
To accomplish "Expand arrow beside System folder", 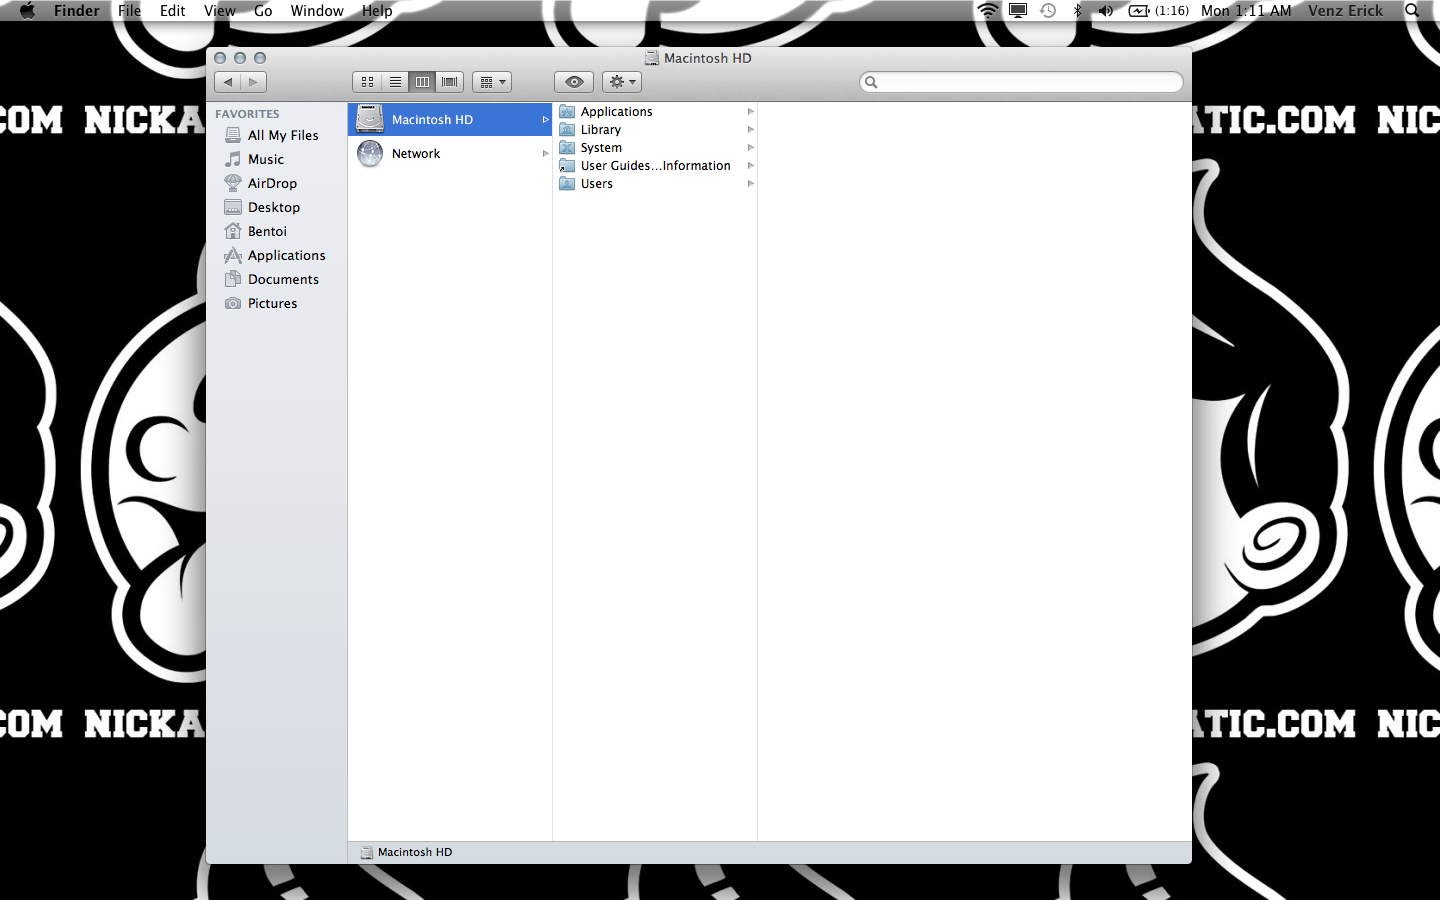I will click(750, 148).
